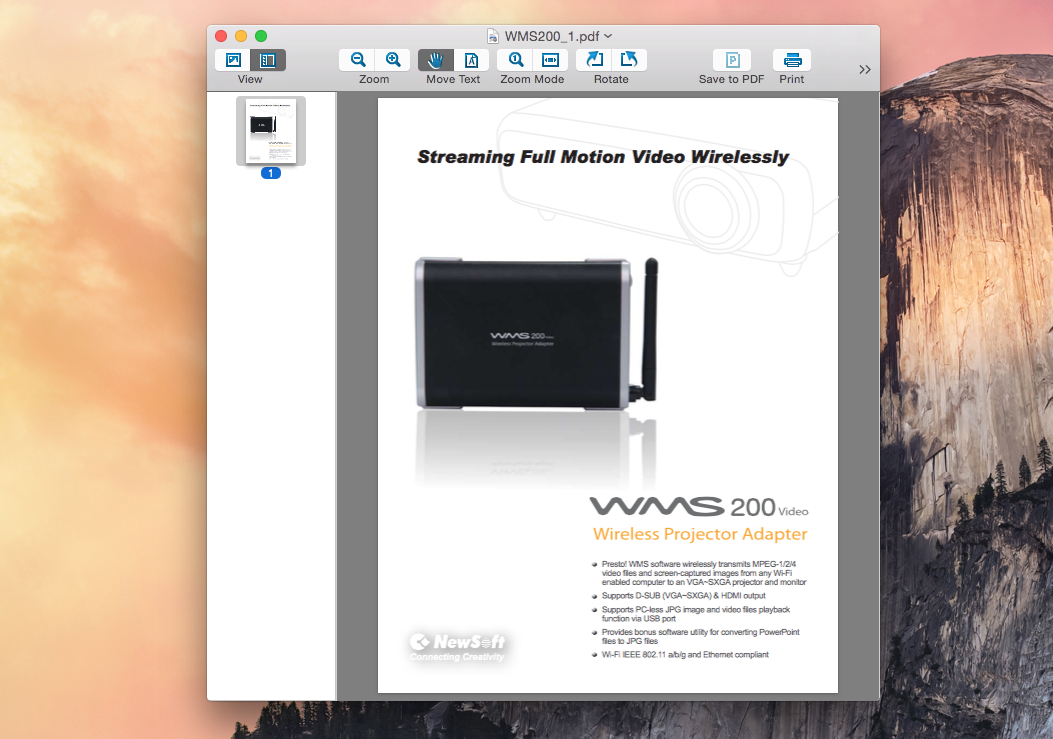Click the PDF document icon in title bar
Screen dimensions: 1053x739
coord(493,36)
